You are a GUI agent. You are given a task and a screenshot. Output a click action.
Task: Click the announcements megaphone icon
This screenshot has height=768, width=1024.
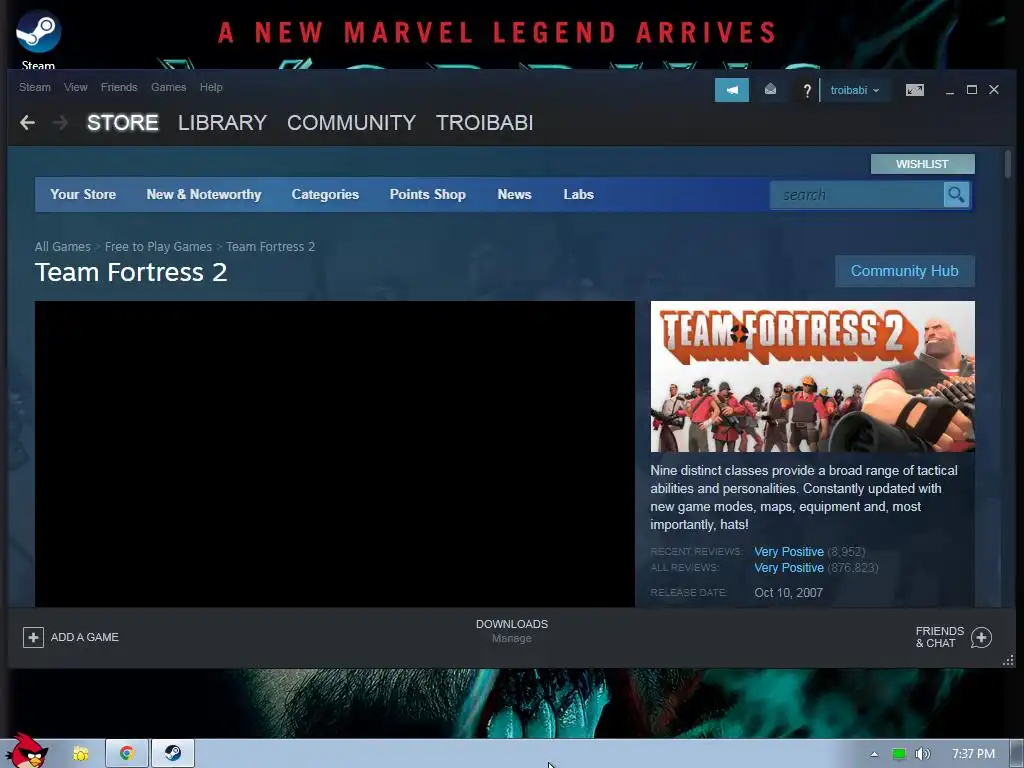pyautogui.click(x=731, y=90)
